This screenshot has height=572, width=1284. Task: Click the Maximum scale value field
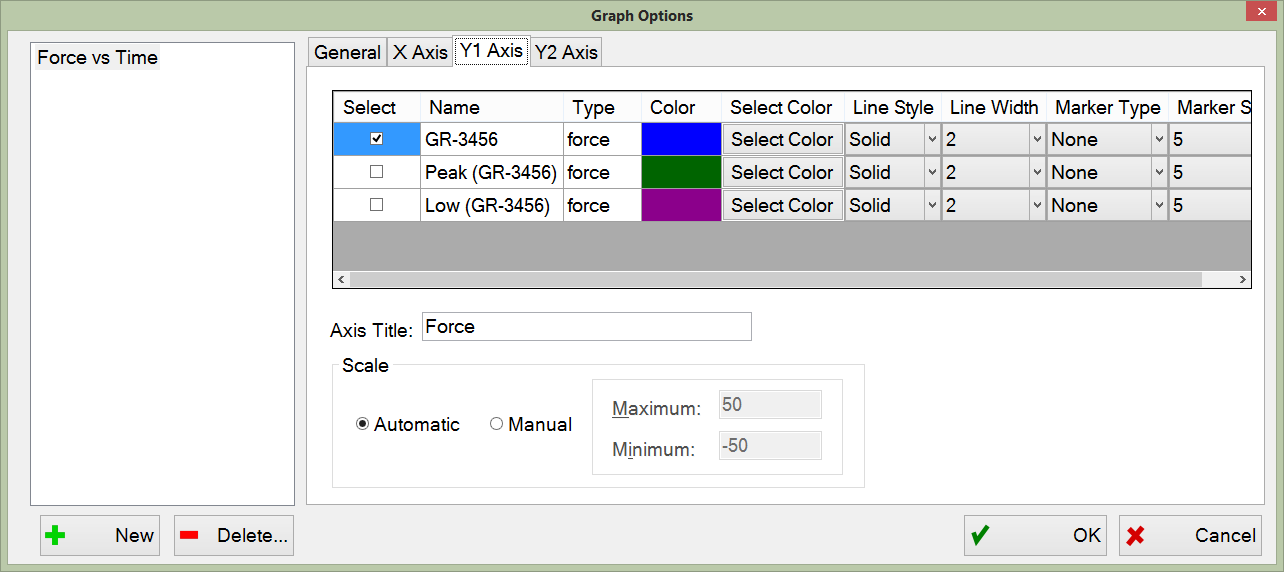770,405
